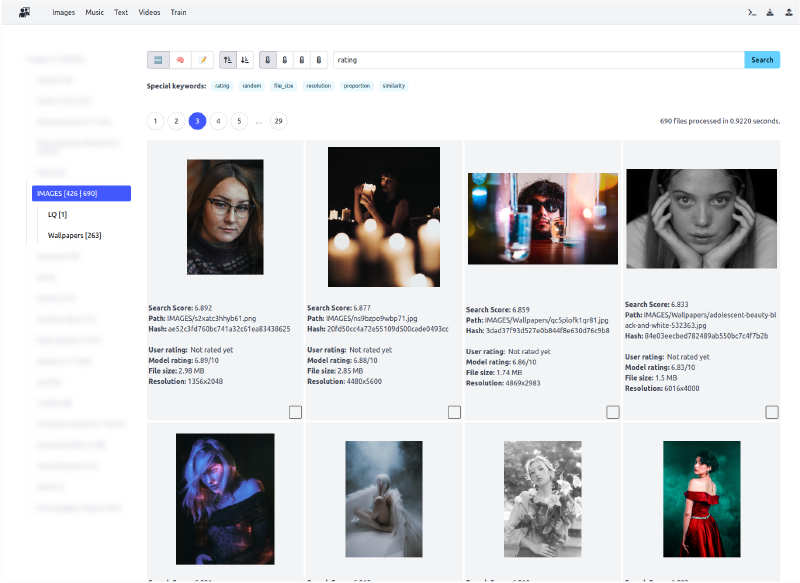Click the upload icon in the top-right corner
The width and height of the screenshot is (800, 583).
(x=787, y=13)
